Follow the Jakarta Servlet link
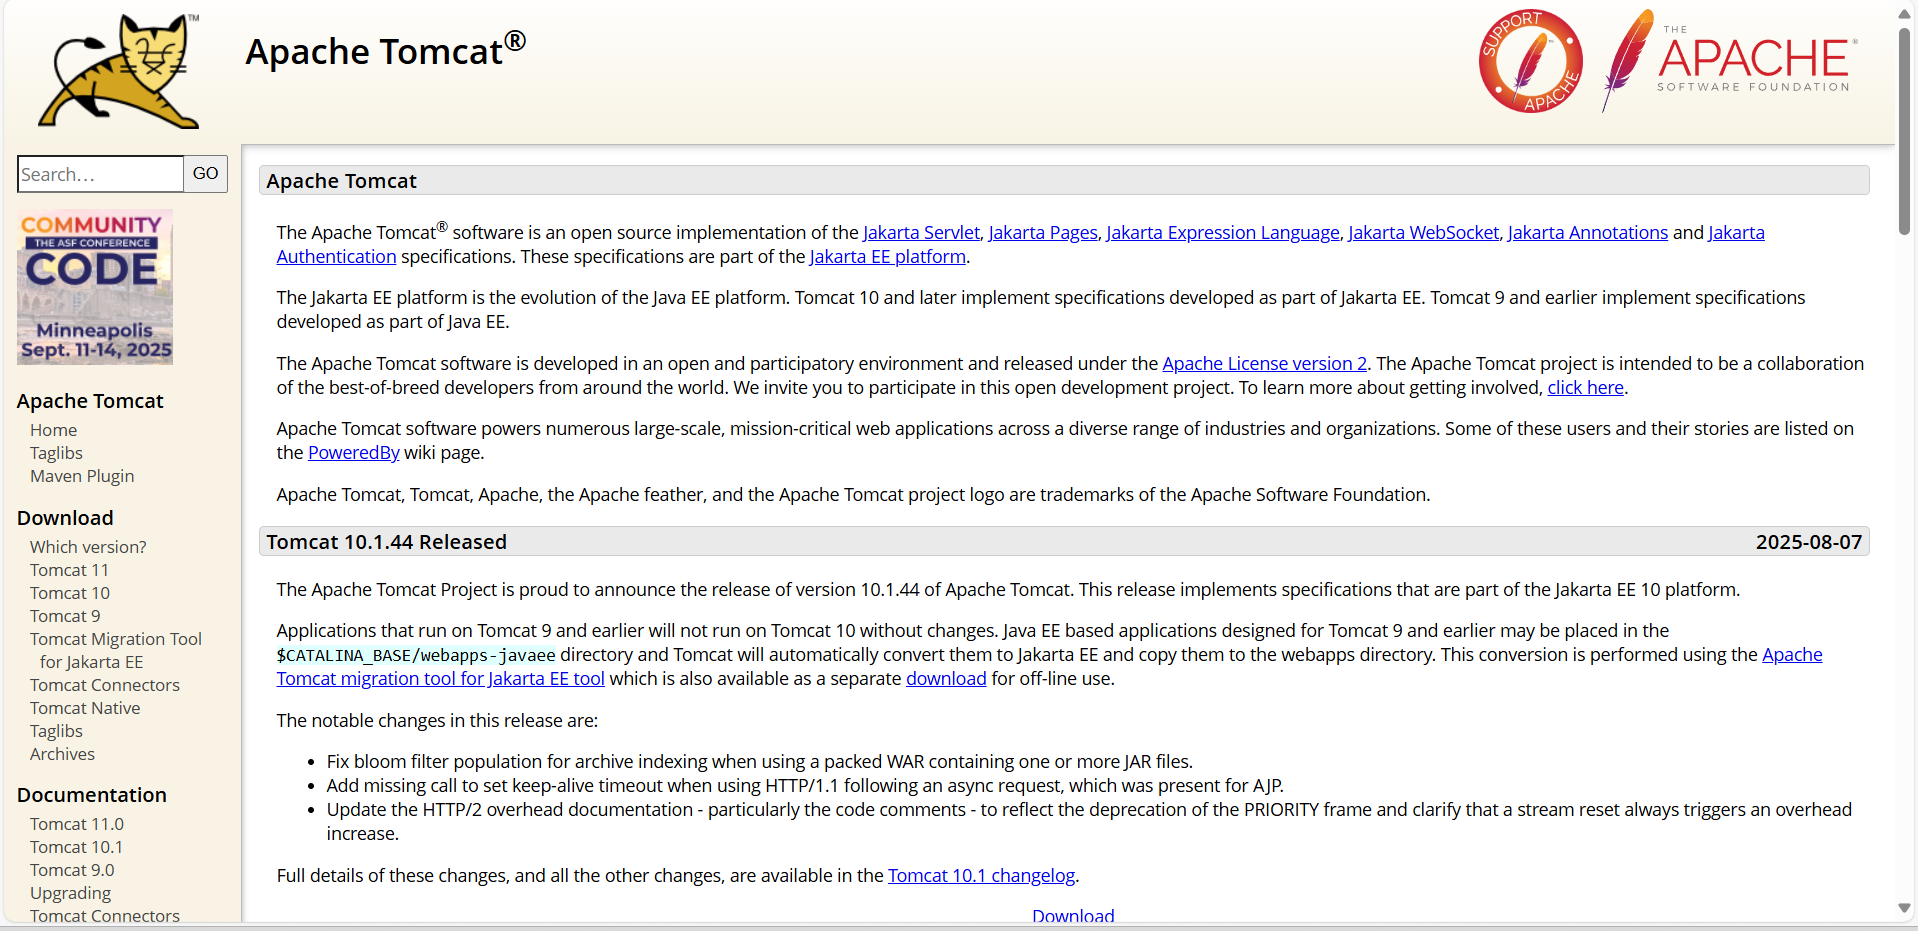This screenshot has width=1918, height=931. [921, 232]
